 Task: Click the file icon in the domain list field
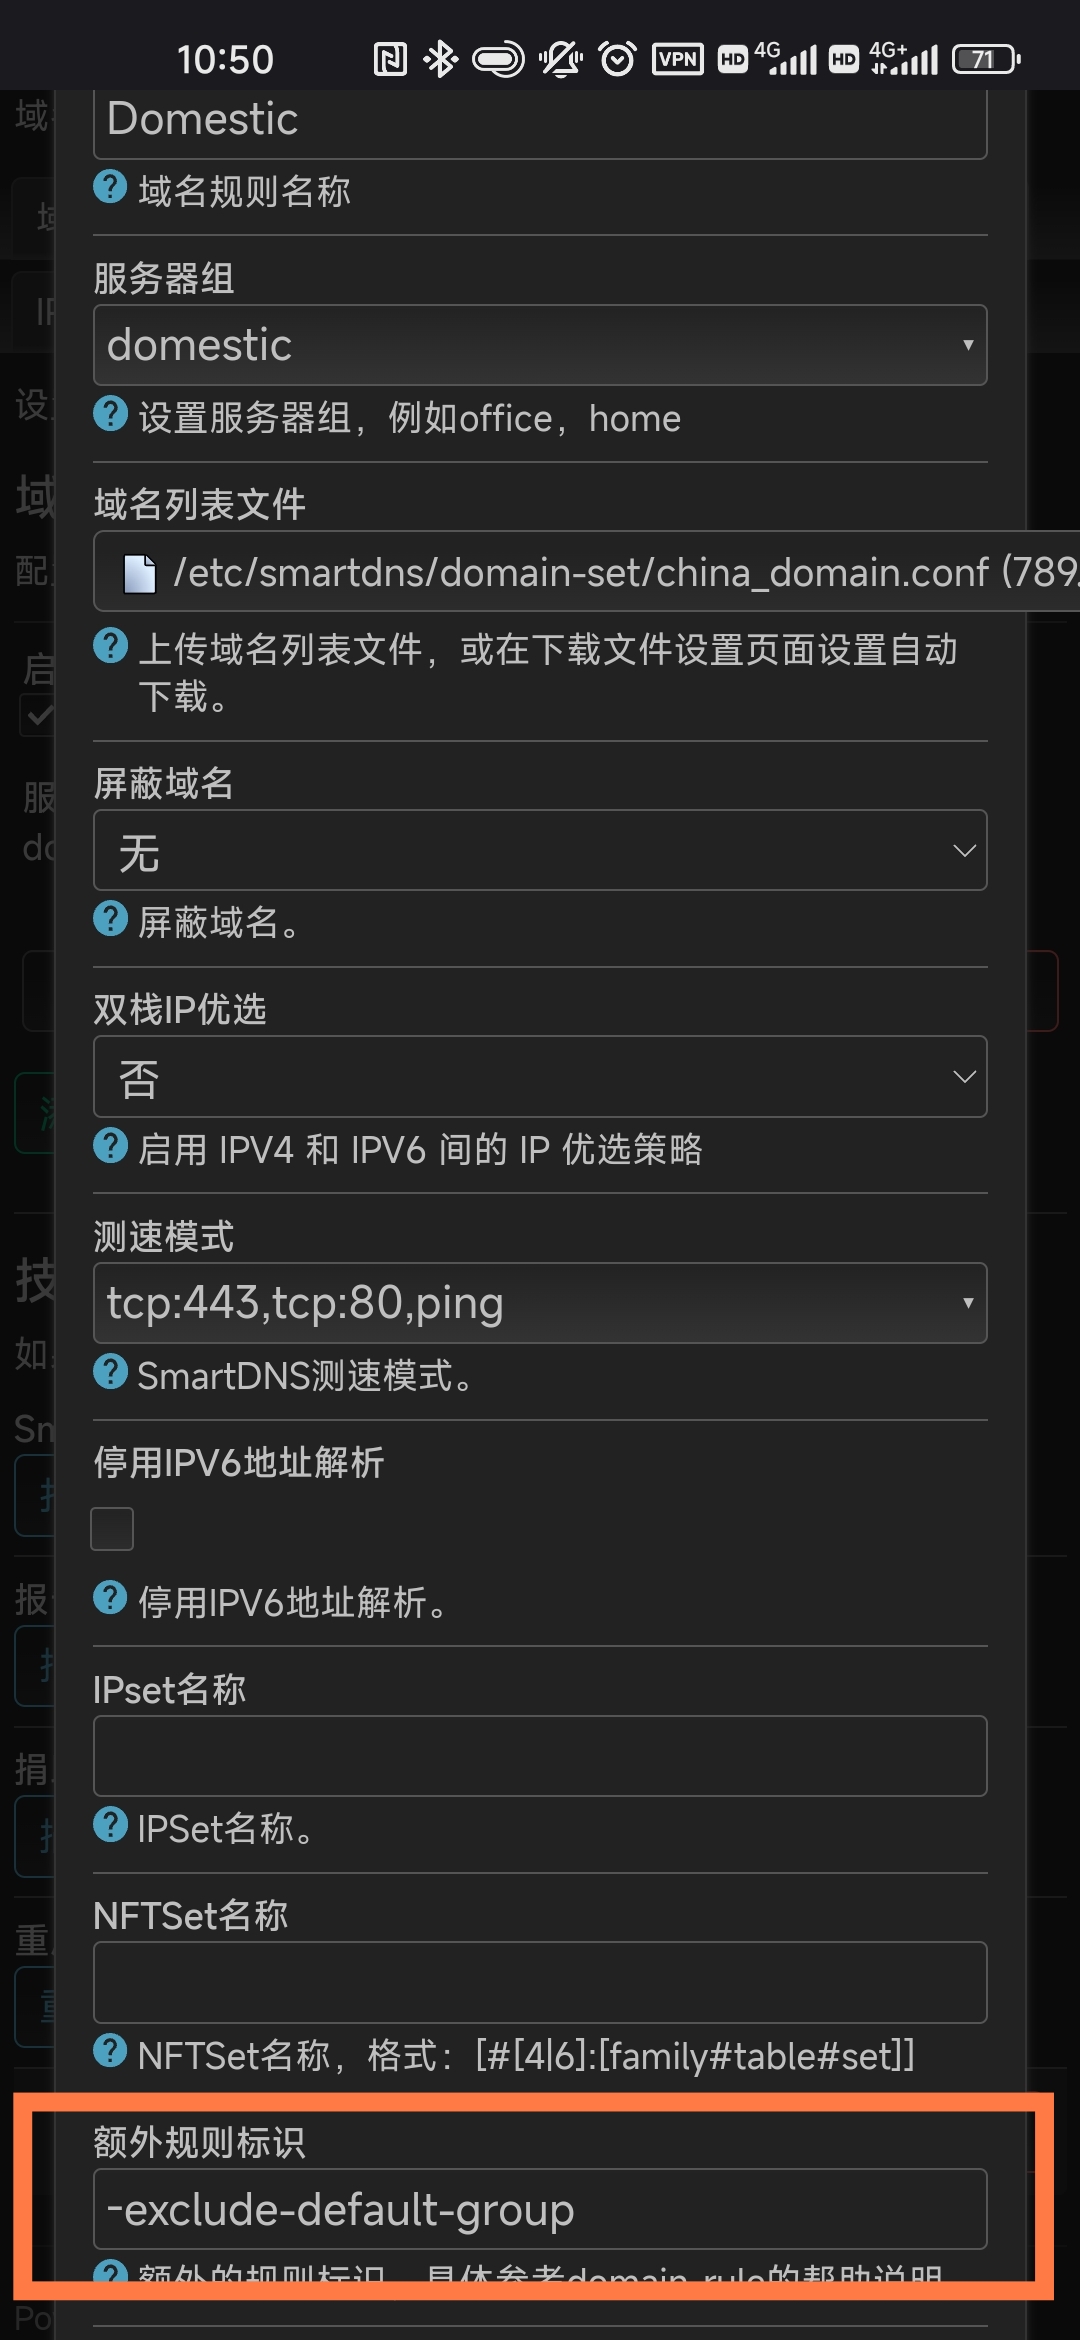(x=139, y=571)
